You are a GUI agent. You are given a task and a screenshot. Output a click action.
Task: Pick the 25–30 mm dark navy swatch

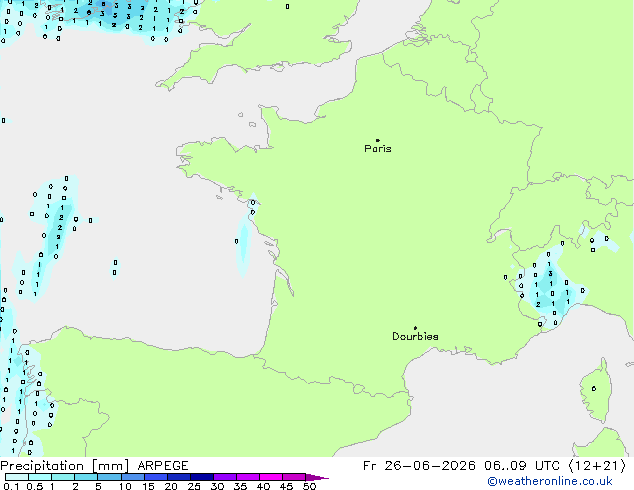[202, 477]
